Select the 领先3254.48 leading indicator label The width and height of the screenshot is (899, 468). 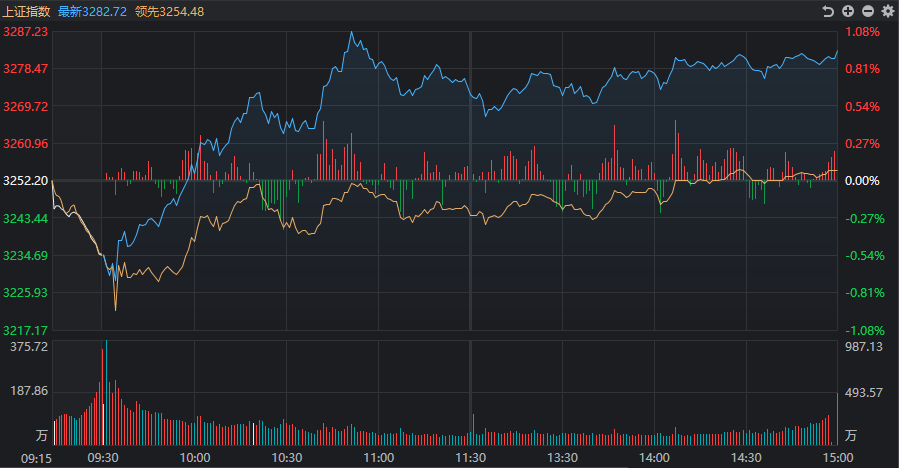click(170, 11)
